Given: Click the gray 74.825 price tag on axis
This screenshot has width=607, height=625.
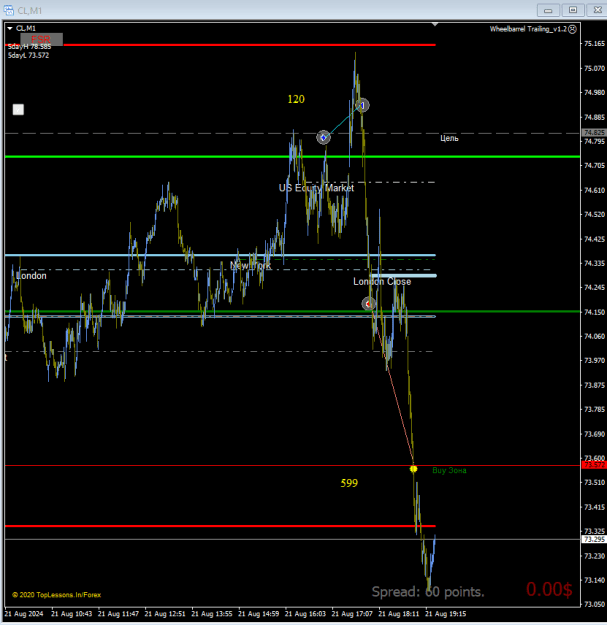Looking at the screenshot, I should pyautogui.click(x=594, y=133).
